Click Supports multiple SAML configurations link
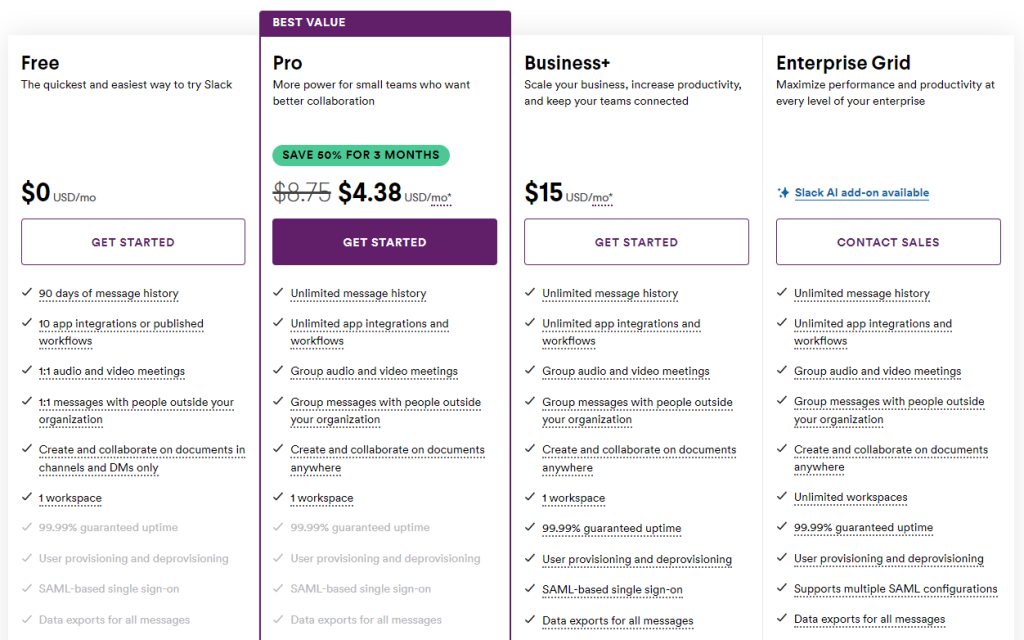Viewport: 1024px width, 640px height. tap(896, 589)
